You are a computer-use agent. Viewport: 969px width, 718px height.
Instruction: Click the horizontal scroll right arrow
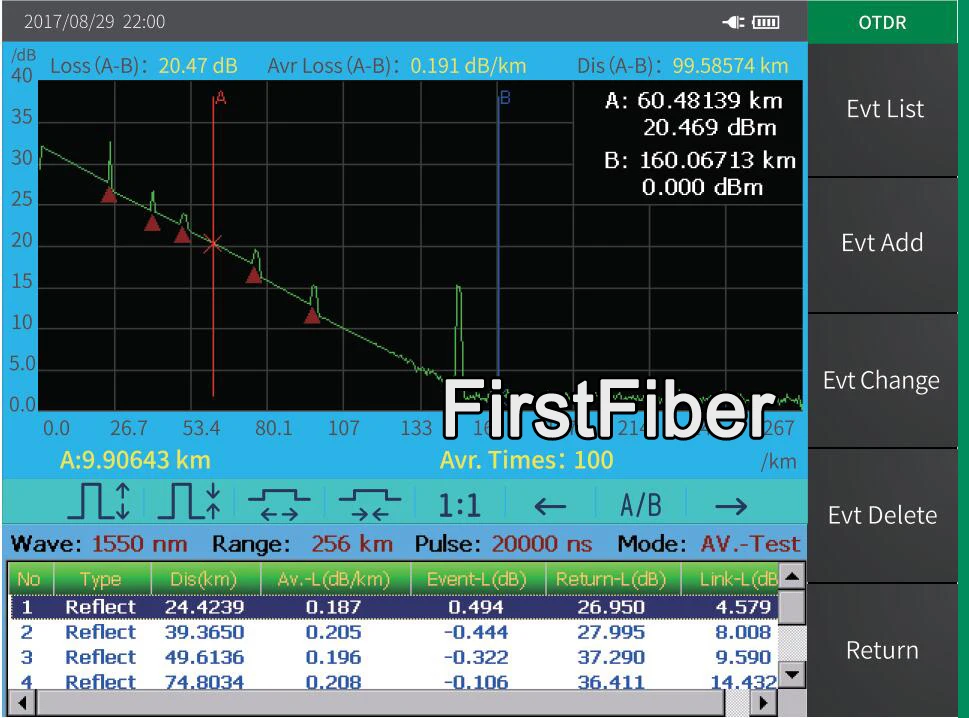click(x=763, y=703)
